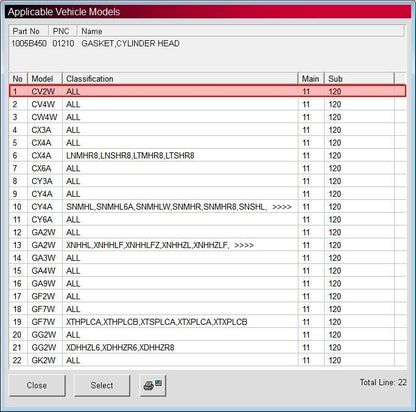Click the Select button
This screenshot has width=416, height=412.
[x=102, y=385]
